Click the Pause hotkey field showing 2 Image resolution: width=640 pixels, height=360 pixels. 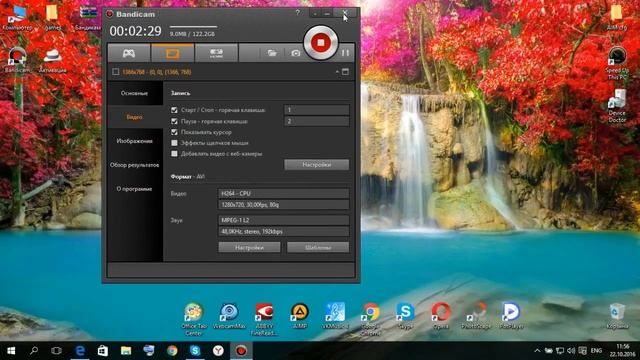(317, 121)
